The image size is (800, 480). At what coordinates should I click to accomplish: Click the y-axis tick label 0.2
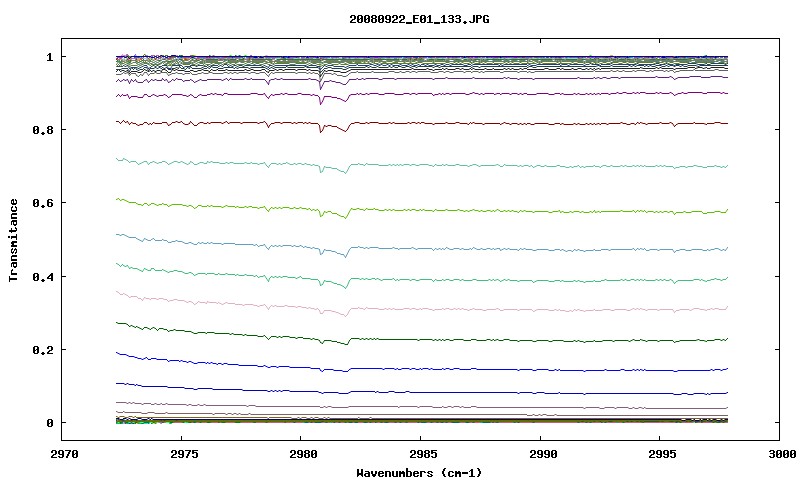(43, 350)
